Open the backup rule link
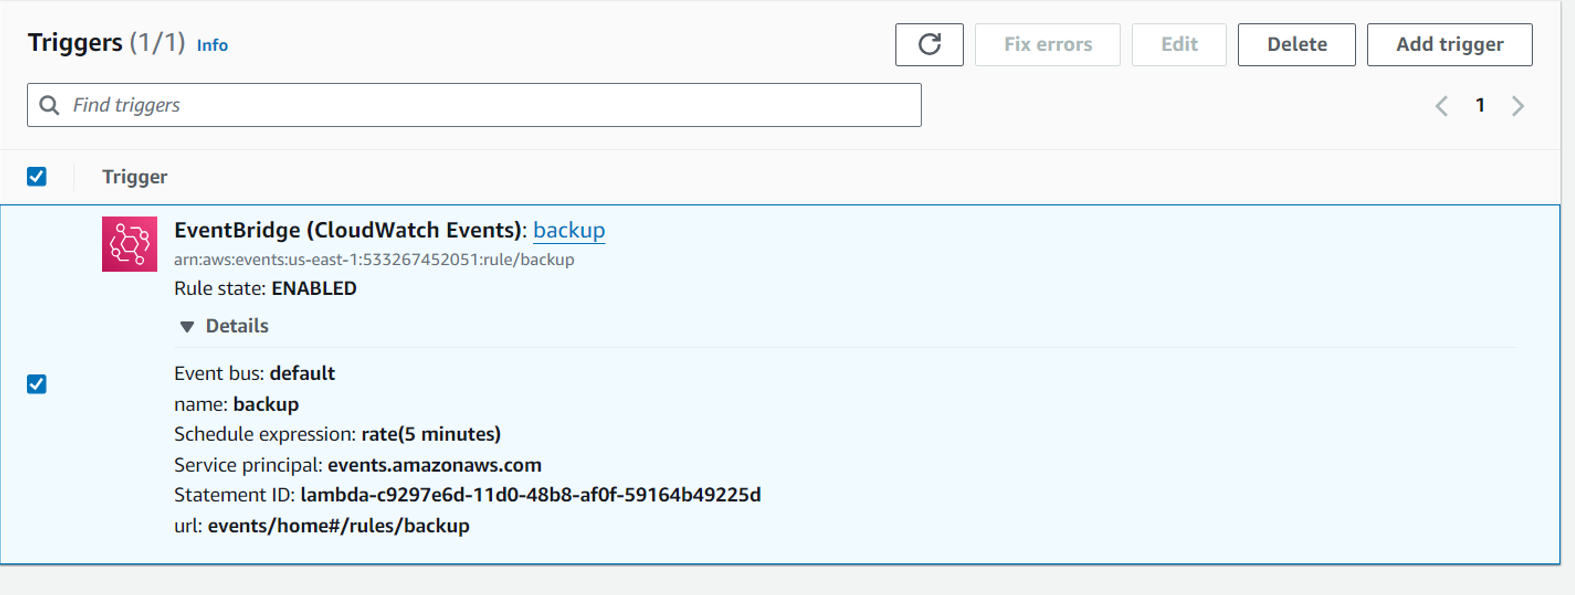This screenshot has height=595, width=1575. pyautogui.click(x=569, y=230)
